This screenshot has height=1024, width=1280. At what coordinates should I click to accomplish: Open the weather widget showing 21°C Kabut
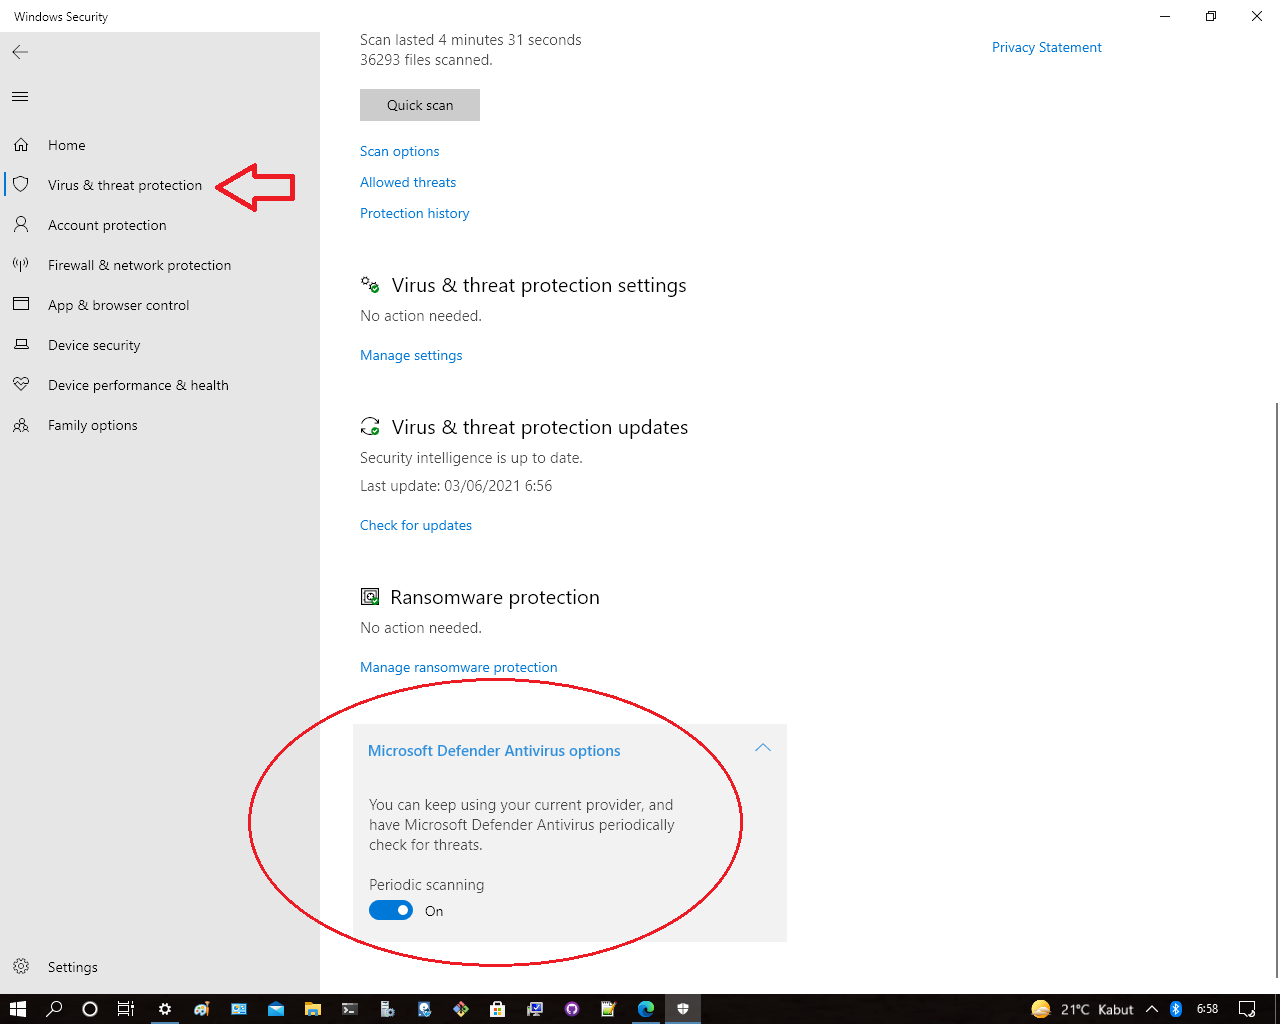pos(1083,1009)
